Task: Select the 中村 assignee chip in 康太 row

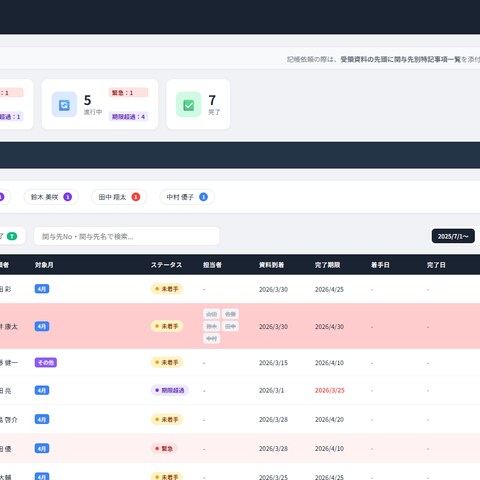Action: tap(211, 339)
